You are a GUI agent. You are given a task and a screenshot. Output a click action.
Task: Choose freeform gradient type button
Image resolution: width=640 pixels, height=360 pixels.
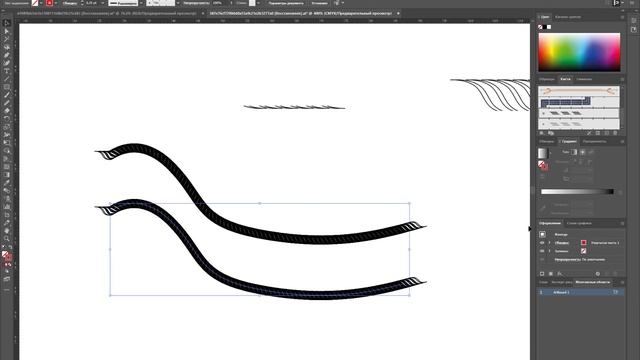click(x=591, y=152)
